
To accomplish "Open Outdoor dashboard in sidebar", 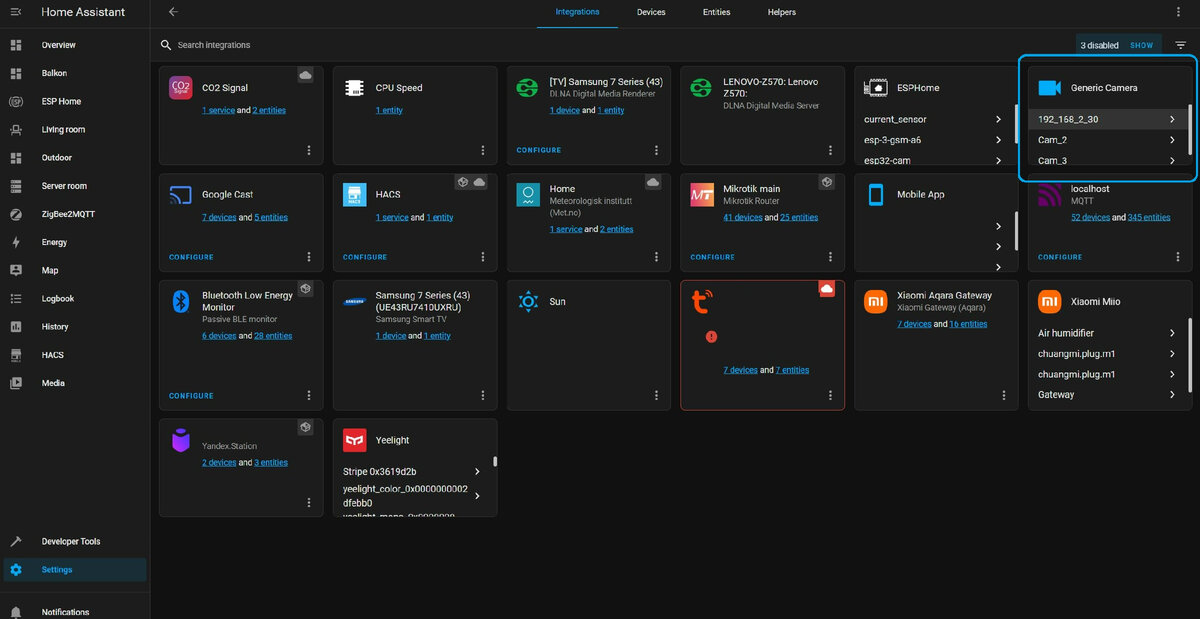I will pyautogui.click(x=75, y=157).
